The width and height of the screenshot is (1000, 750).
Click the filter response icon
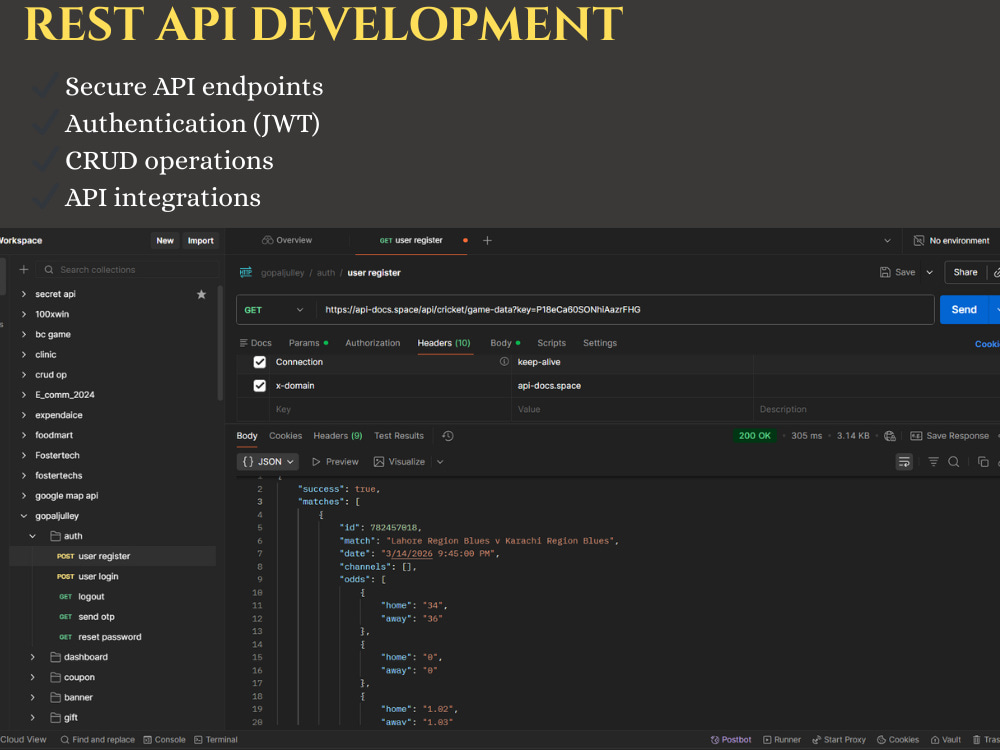(933, 462)
